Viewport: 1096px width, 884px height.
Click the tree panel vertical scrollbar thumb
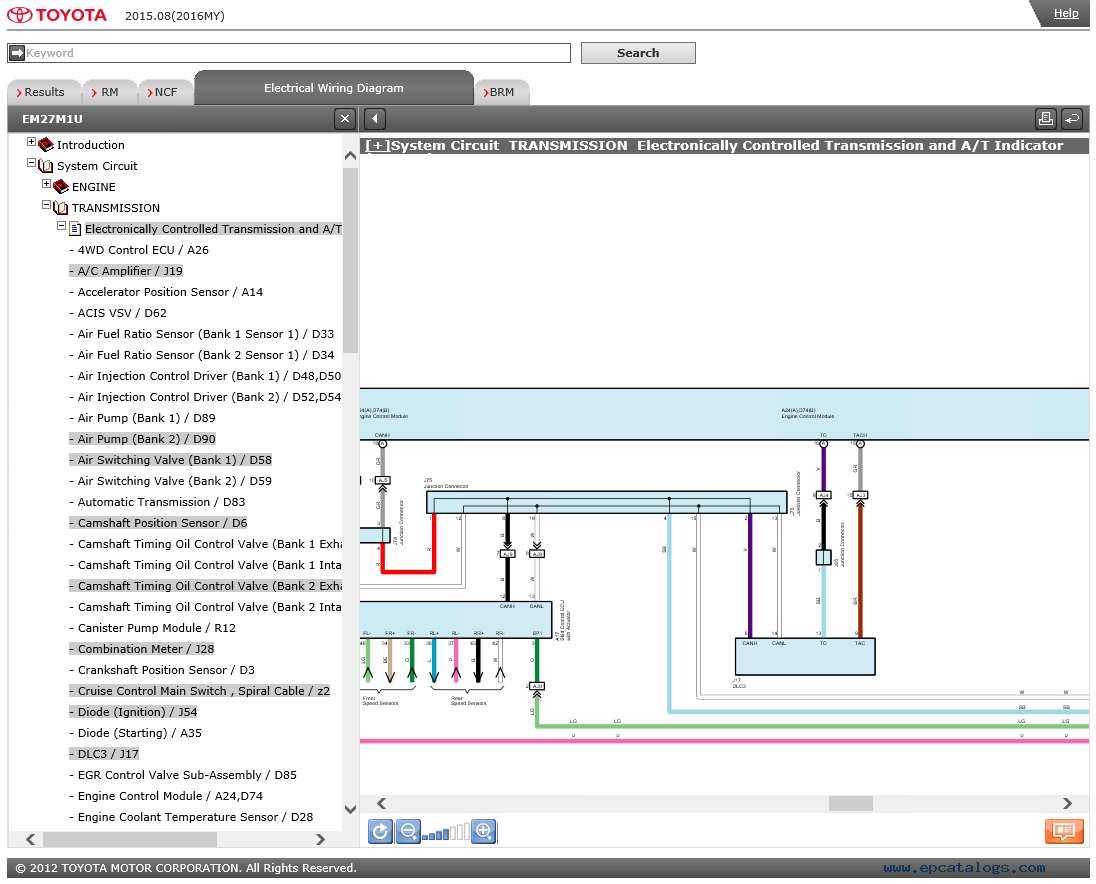click(x=350, y=261)
